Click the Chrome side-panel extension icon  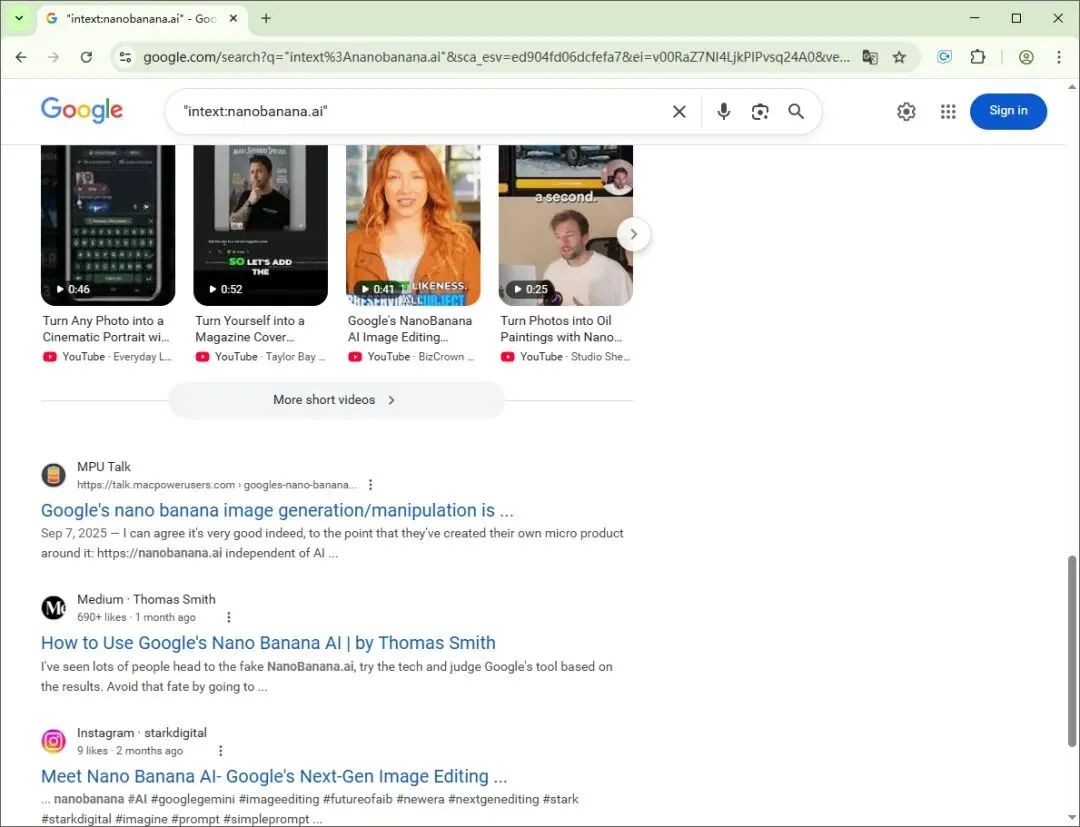tap(944, 57)
